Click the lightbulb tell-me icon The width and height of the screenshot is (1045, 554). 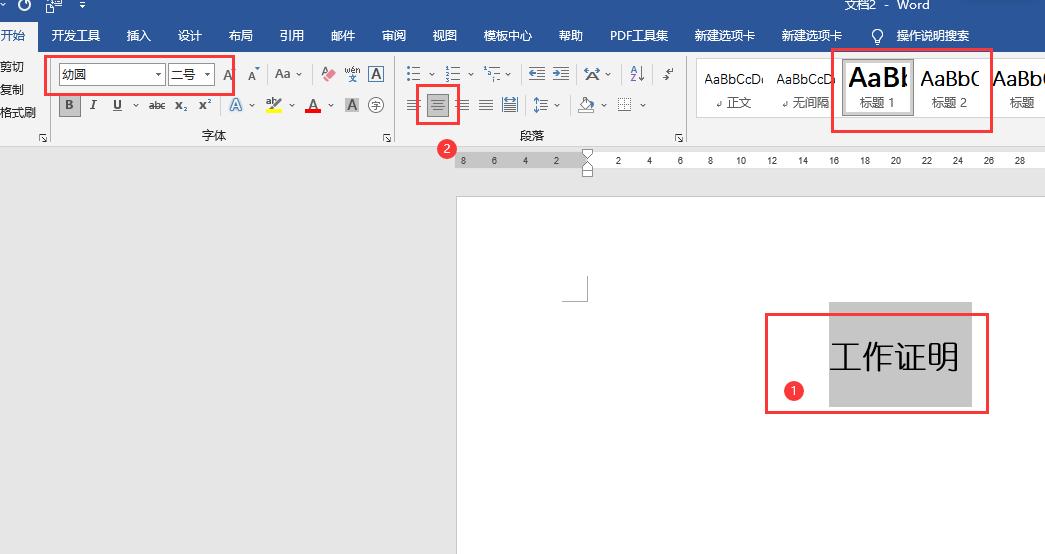pyautogui.click(x=877, y=36)
